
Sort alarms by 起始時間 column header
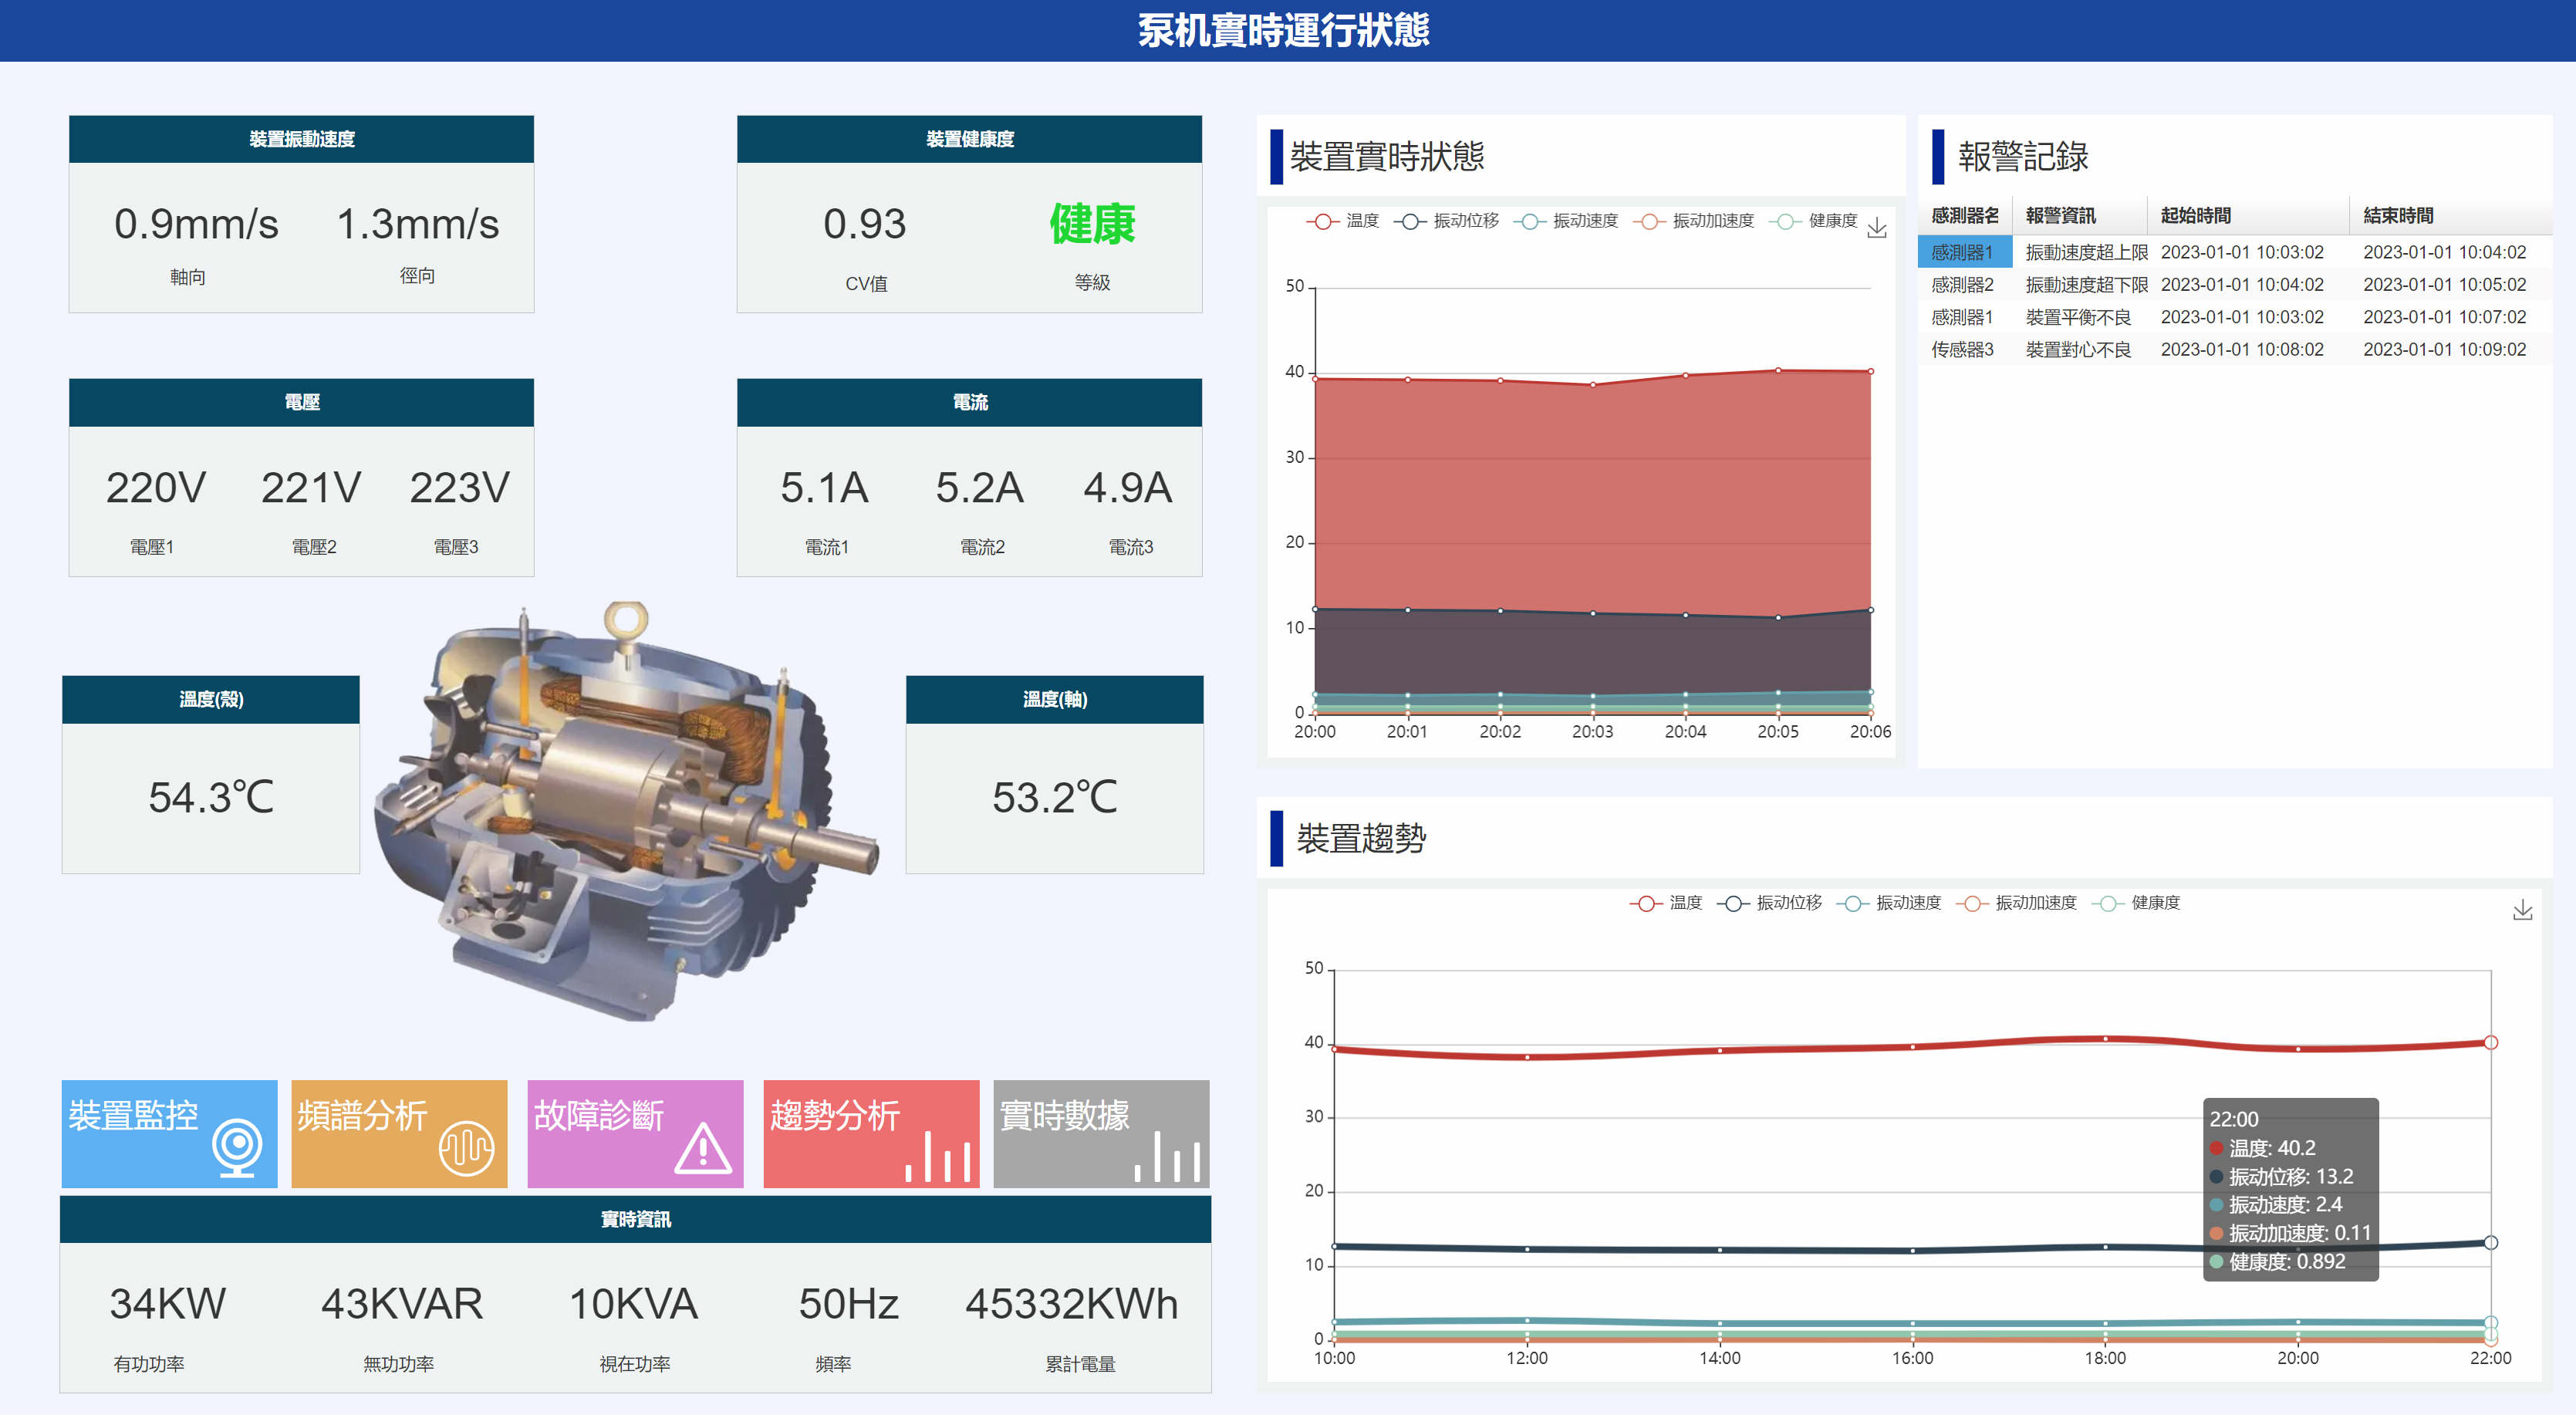click(2195, 216)
